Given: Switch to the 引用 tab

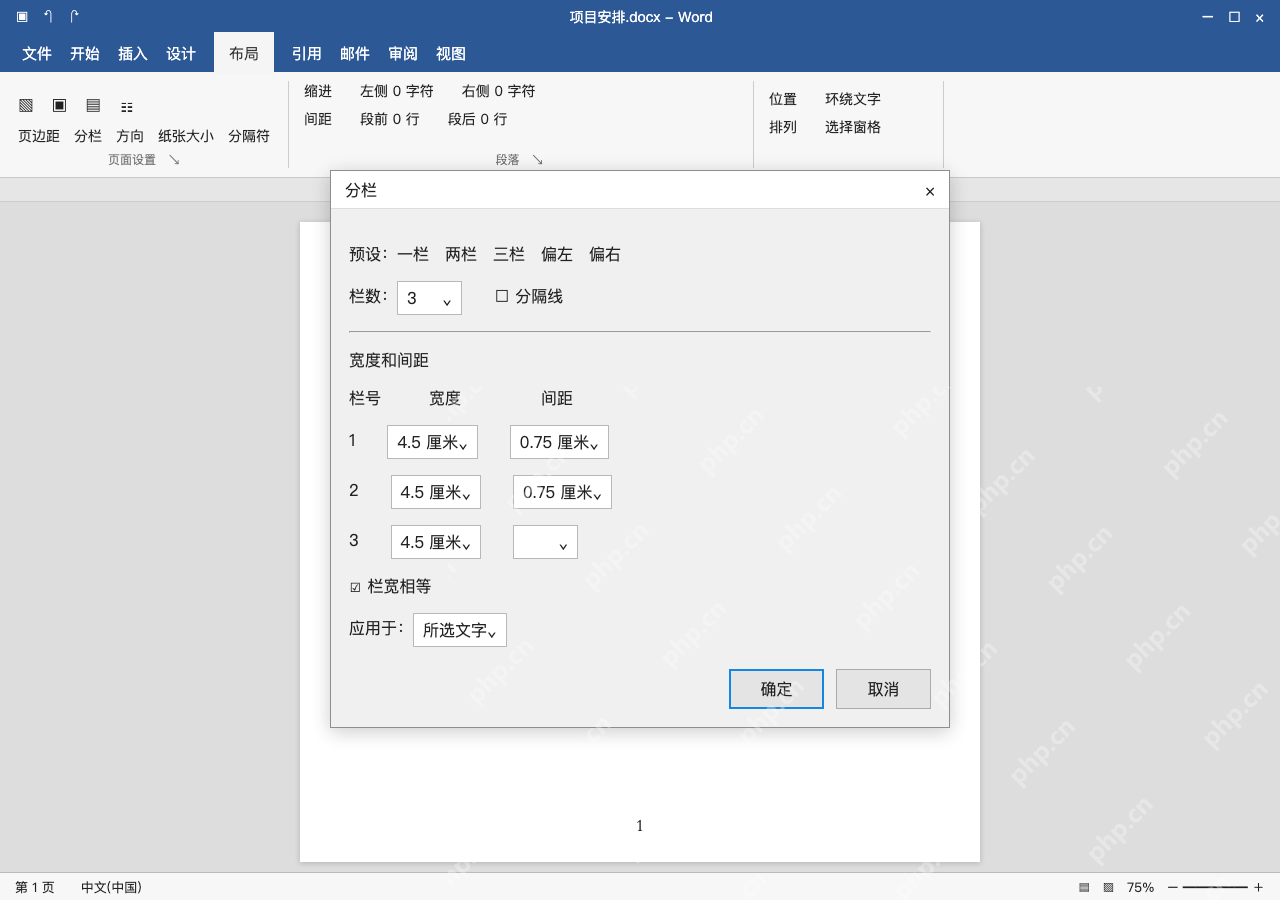Looking at the screenshot, I should pos(307,54).
